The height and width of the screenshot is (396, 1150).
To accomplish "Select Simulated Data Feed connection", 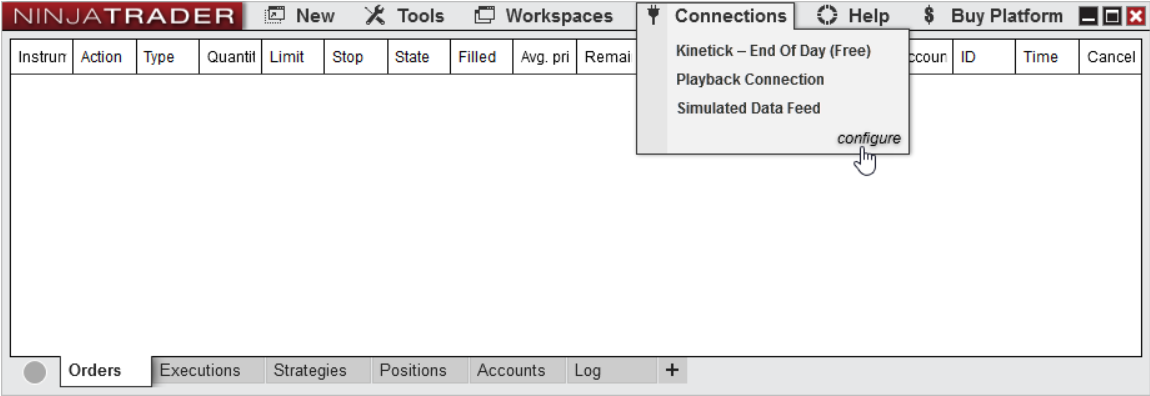I will pos(748,108).
